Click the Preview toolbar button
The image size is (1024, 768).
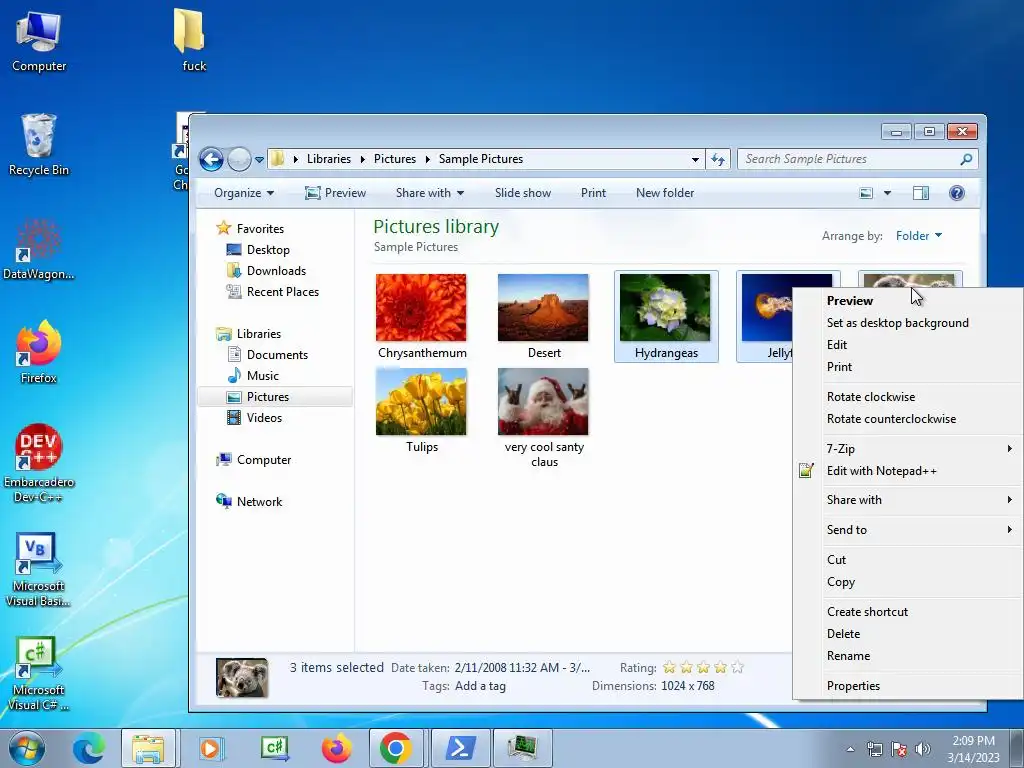click(336, 193)
